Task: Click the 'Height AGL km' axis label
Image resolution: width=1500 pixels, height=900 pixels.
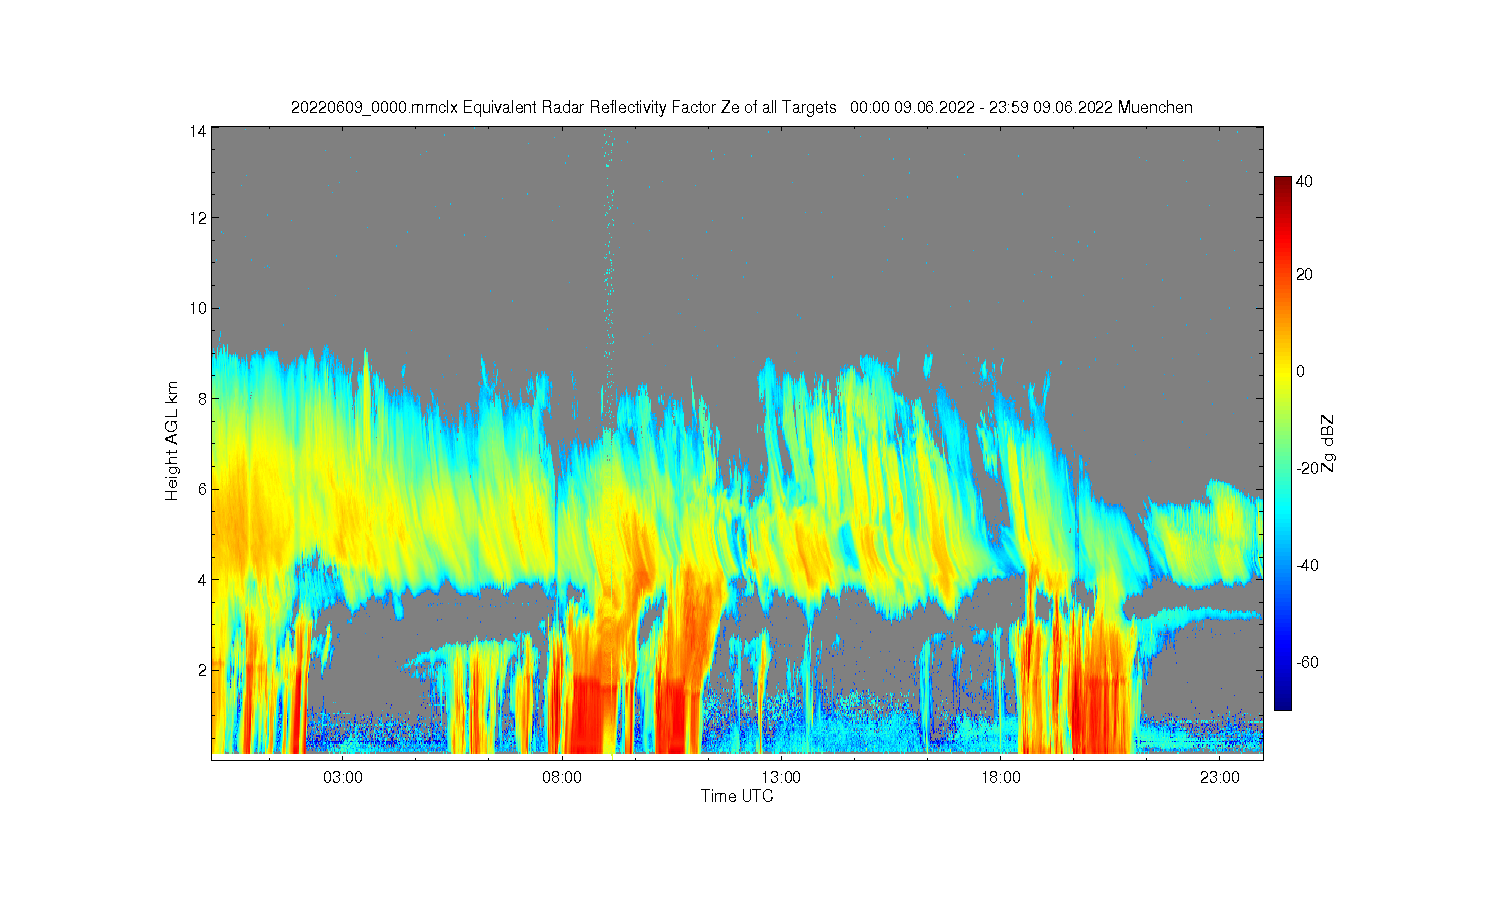Action: pyautogui.click(x=173, y=441)
